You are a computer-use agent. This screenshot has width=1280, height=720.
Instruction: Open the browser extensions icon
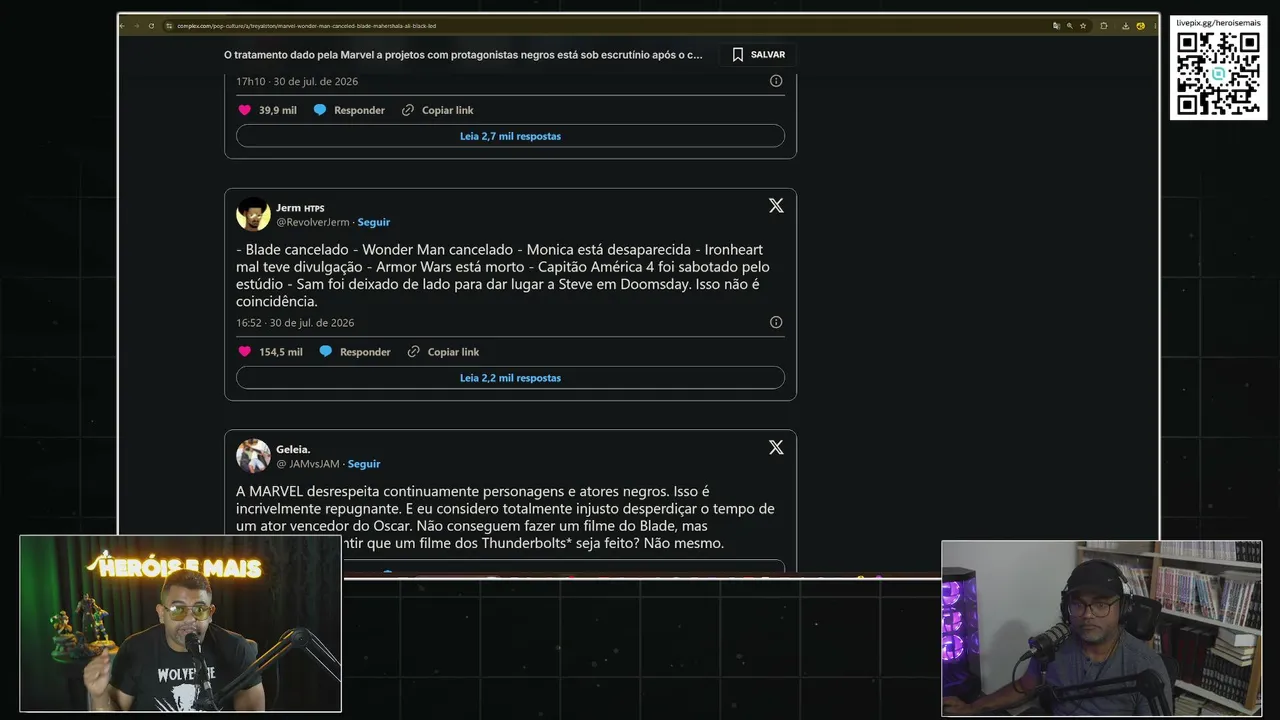click(x=1104, y=26)
